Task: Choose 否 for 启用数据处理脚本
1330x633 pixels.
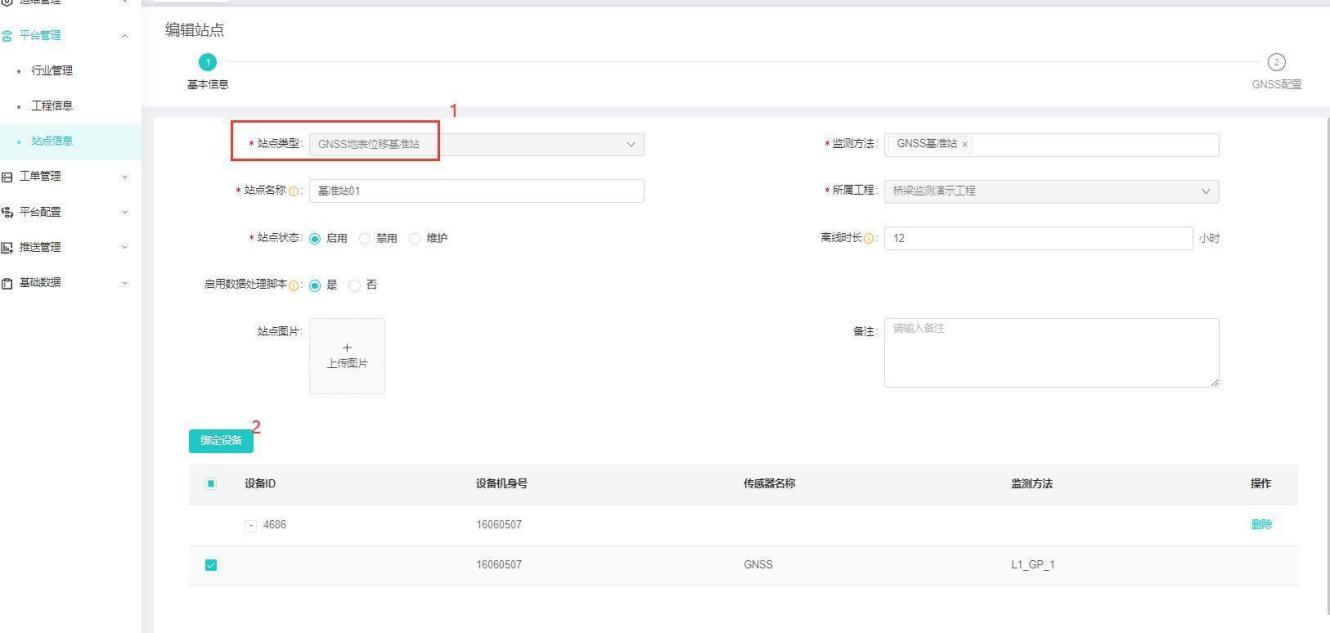Action: (357, 283)
